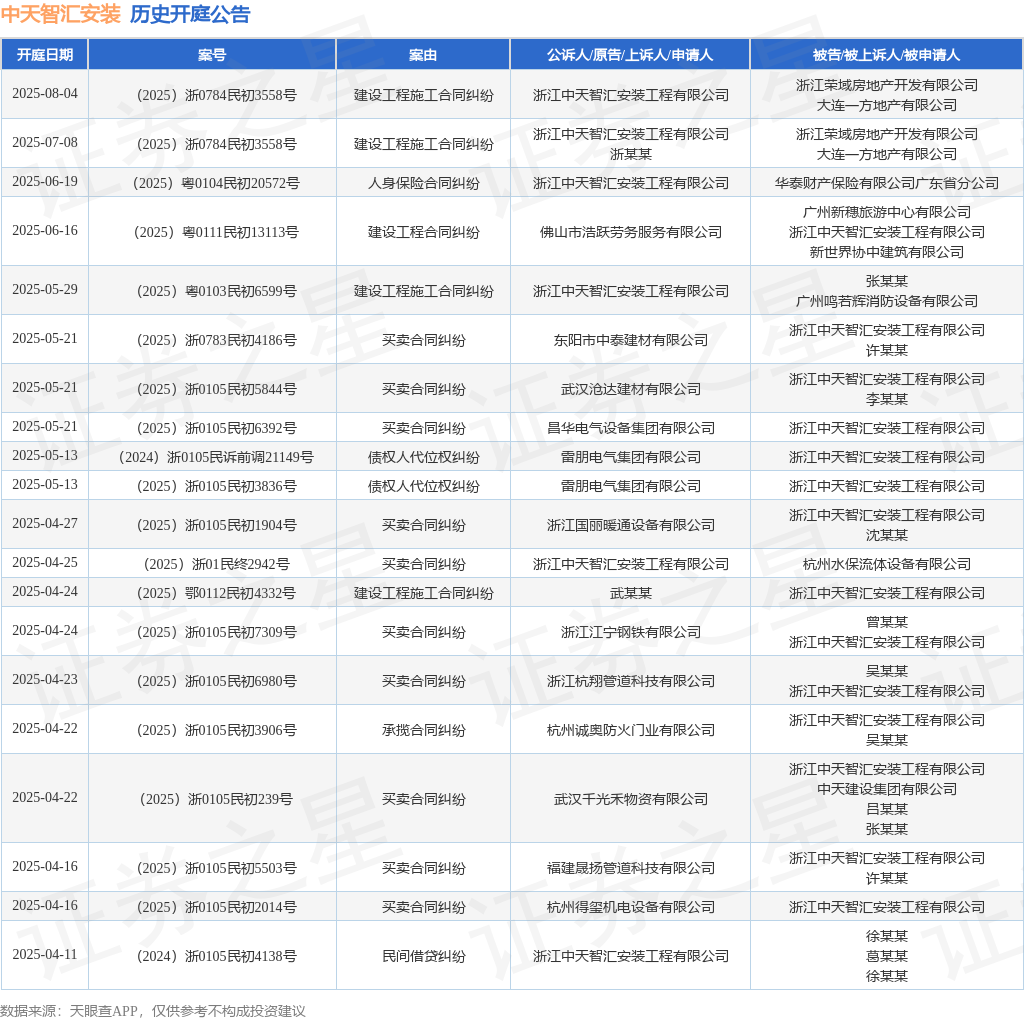Select defendant name 李某某
This screenshot has height=1020, width=1024.
coord(886,398)
